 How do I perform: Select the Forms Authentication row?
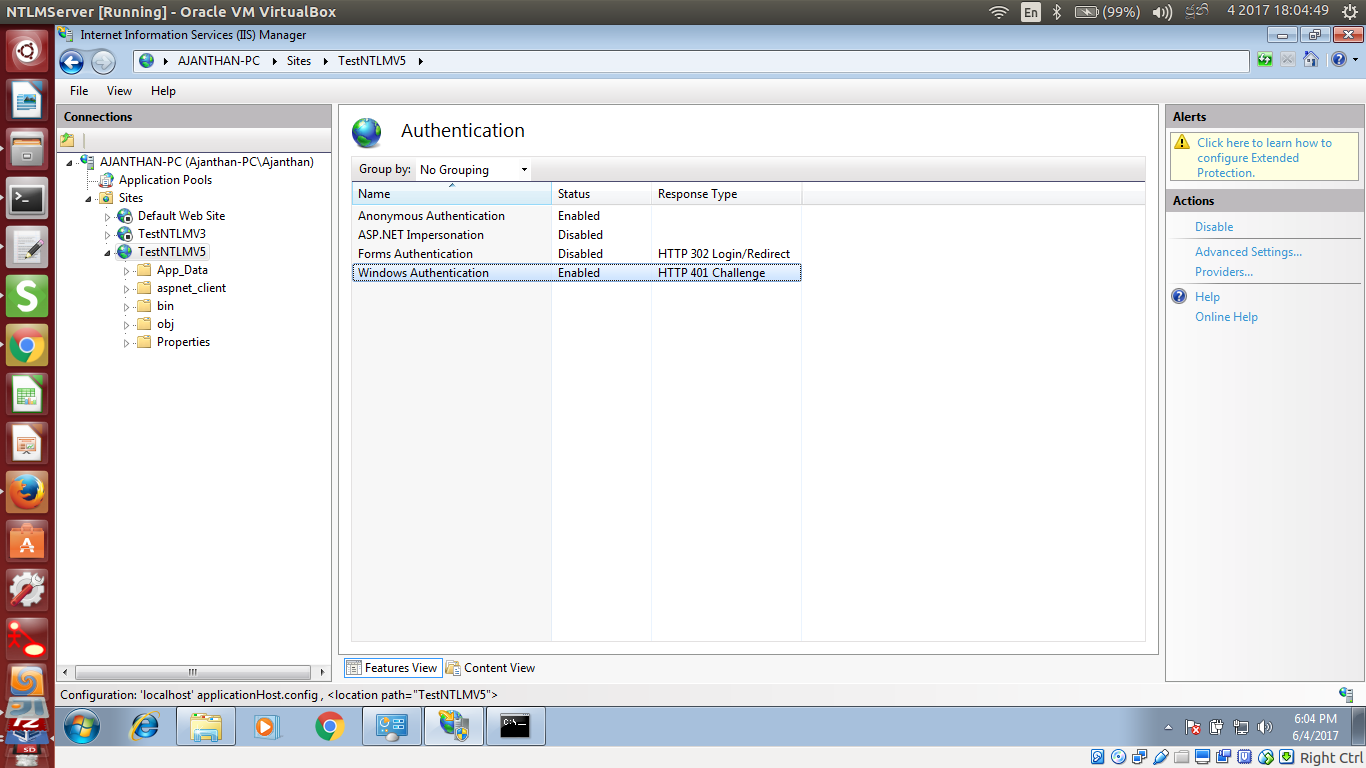coord(576,254)
